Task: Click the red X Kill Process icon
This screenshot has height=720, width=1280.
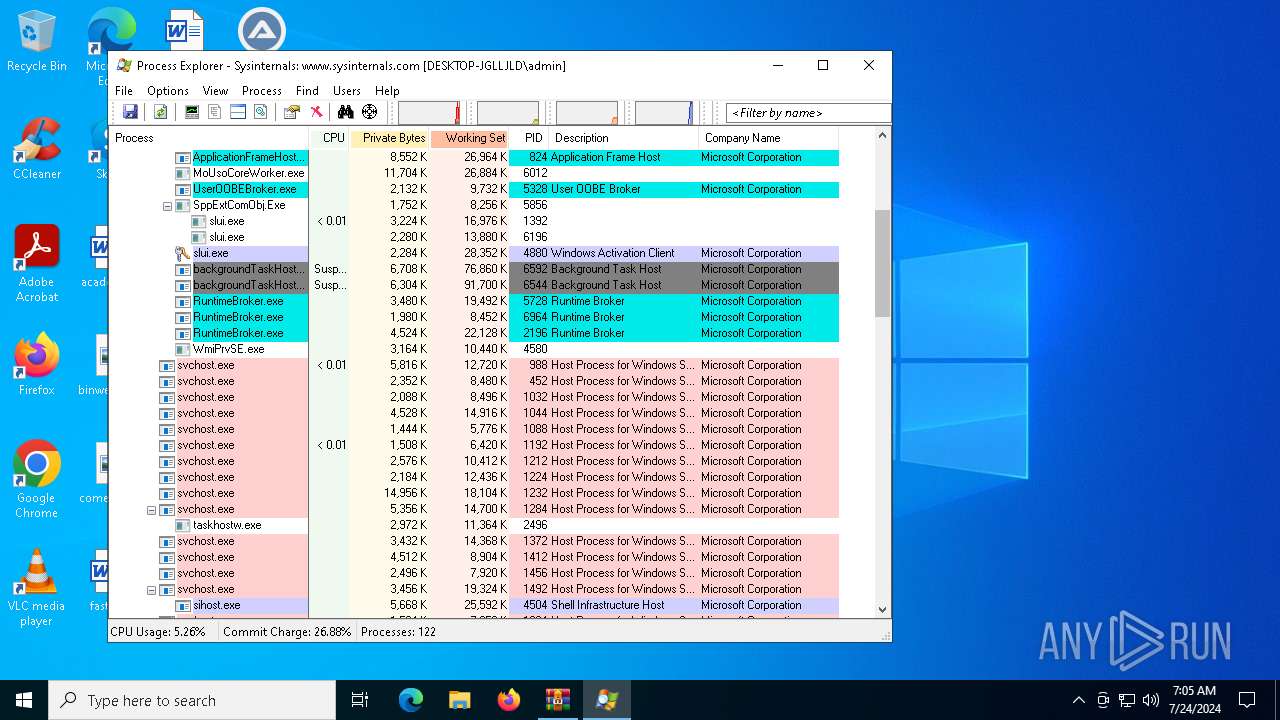Action: coord(316,112)
